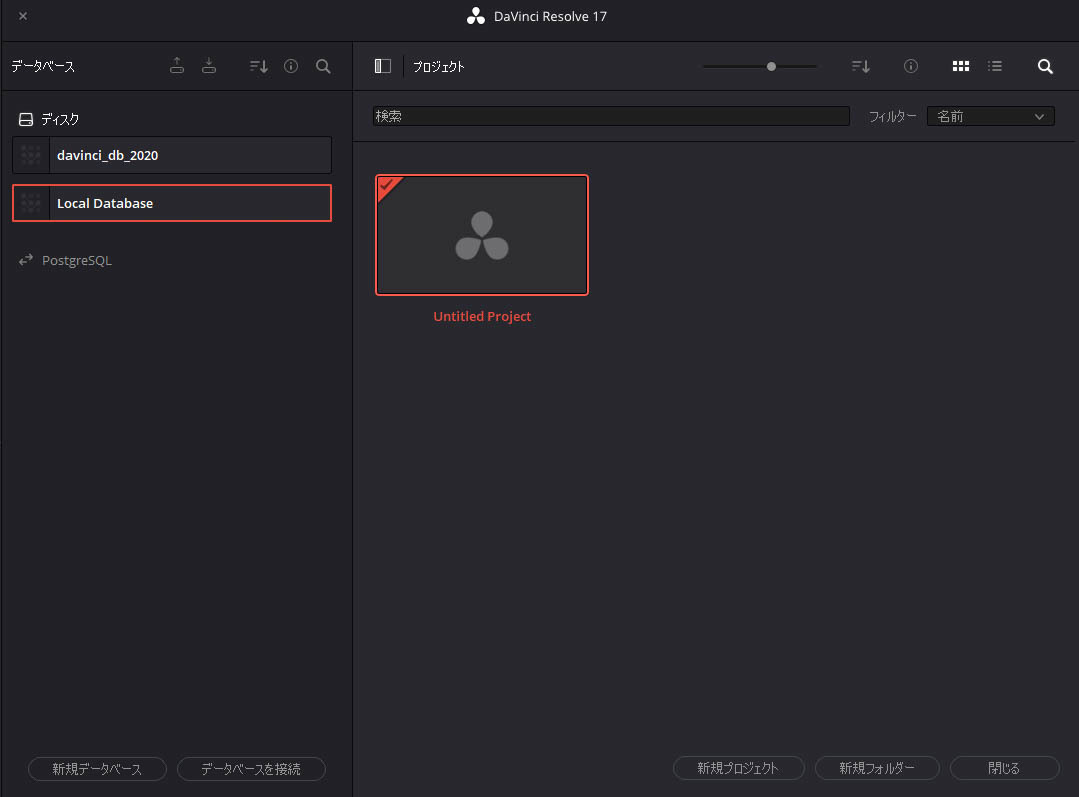Select the davinci_db_2020 database
Viewport: 1079px width, 797px height.
[172, 155]
